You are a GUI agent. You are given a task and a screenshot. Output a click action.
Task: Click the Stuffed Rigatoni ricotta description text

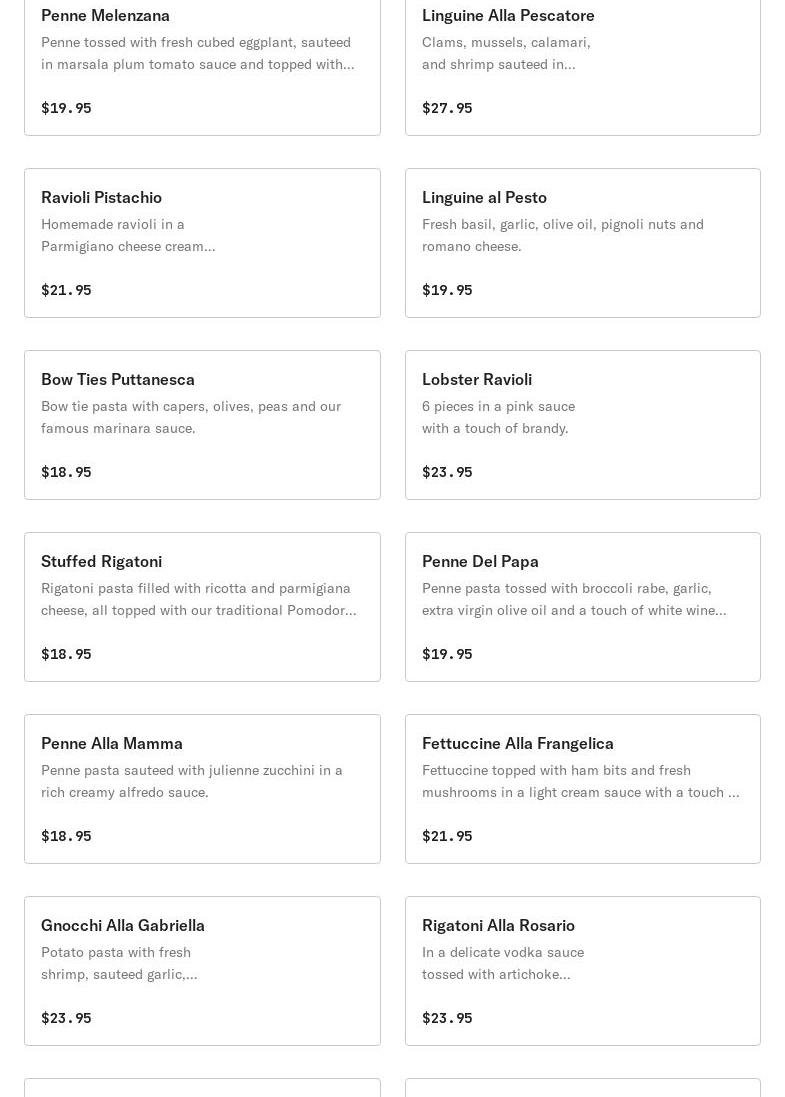pyautogui.click(x=198, y=599)
